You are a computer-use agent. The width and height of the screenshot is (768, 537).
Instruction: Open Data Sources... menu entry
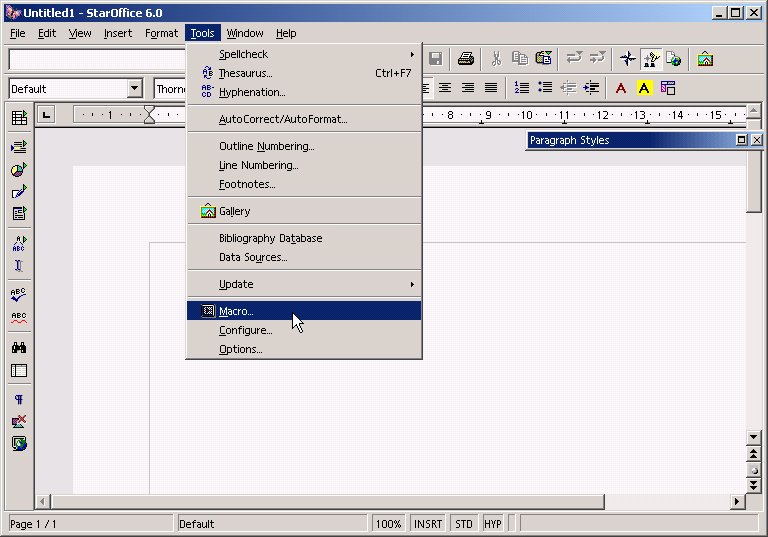304,257
